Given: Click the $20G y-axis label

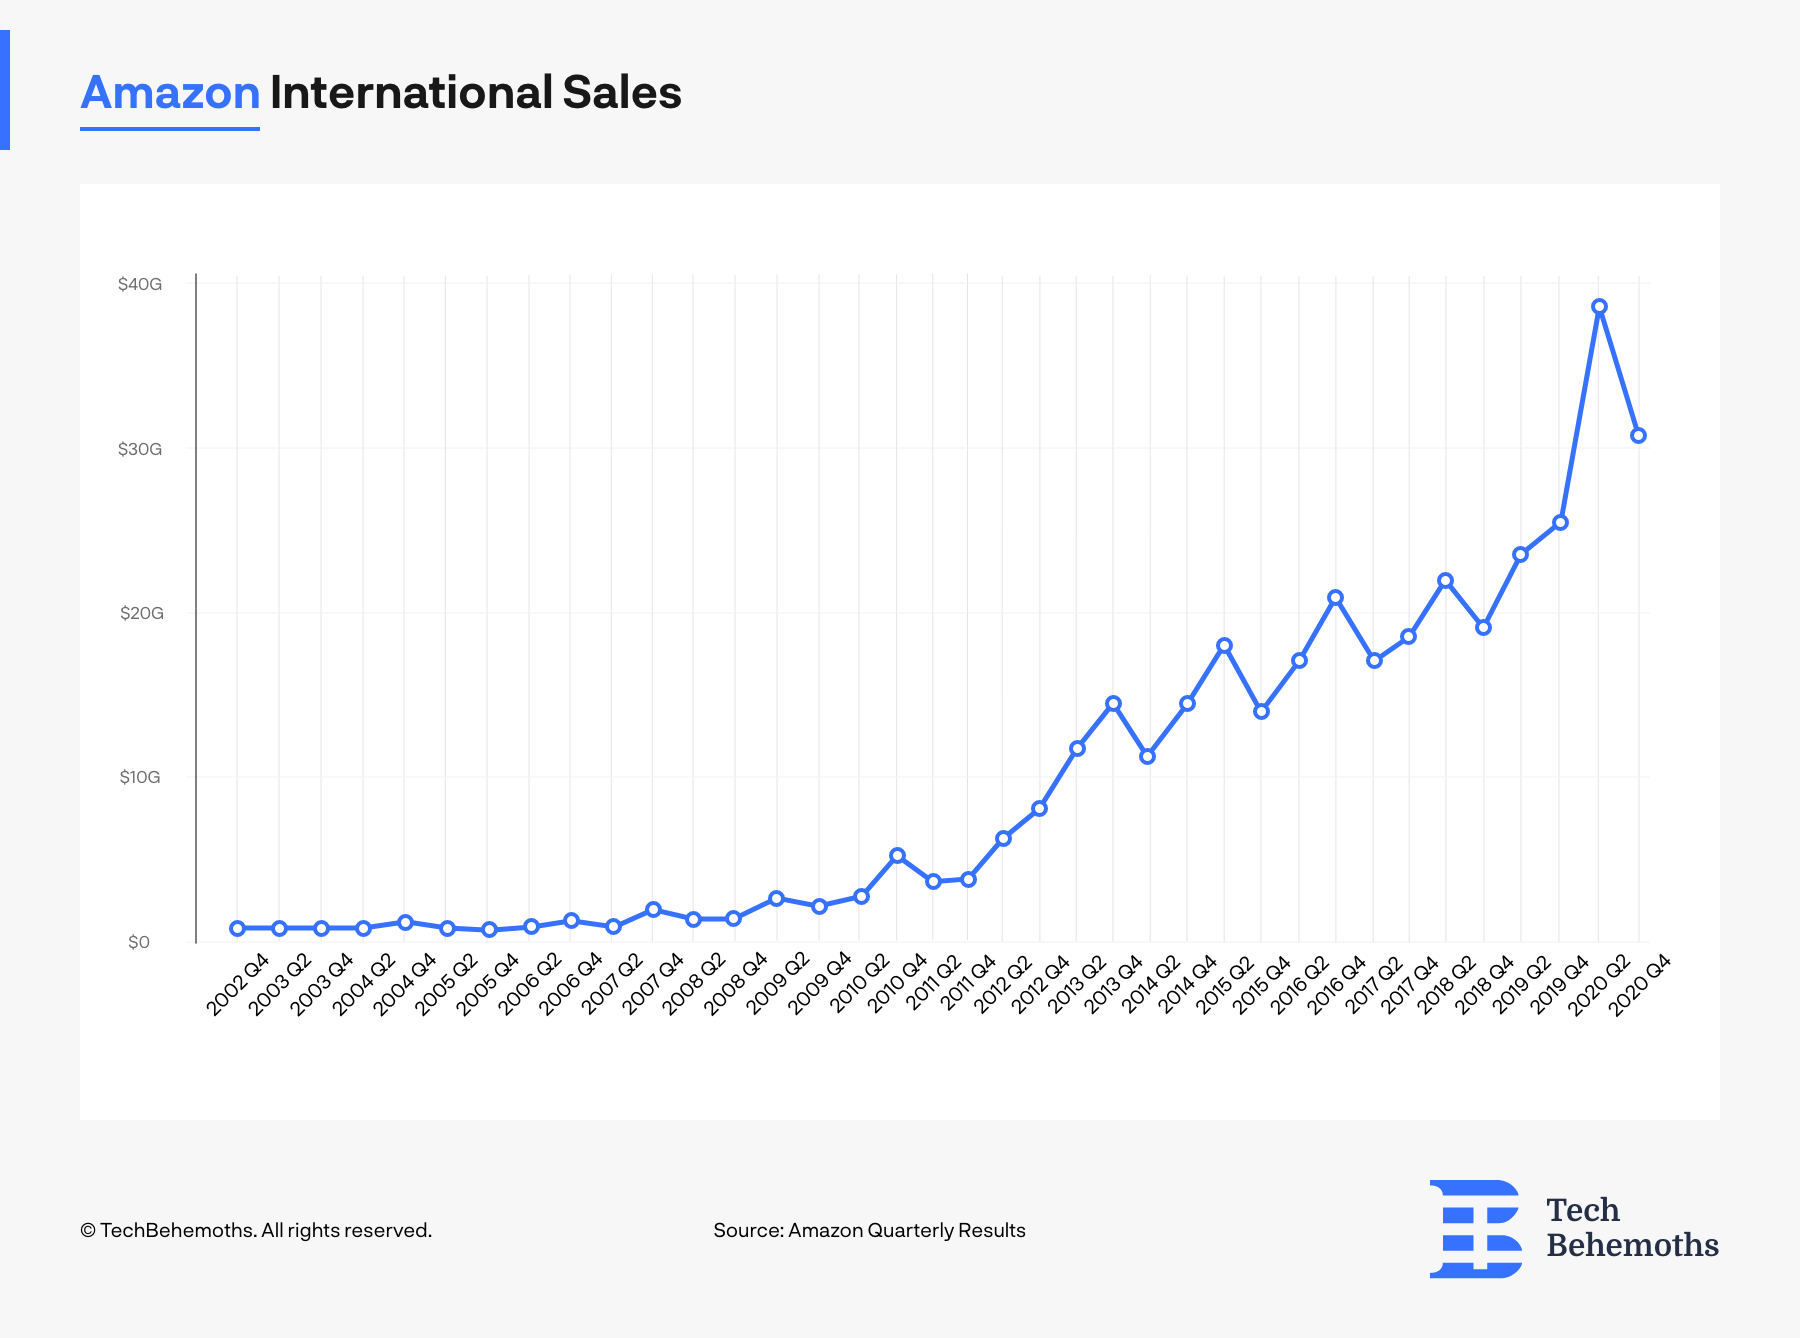Looking at the screenshot, I should pos(141,613).
